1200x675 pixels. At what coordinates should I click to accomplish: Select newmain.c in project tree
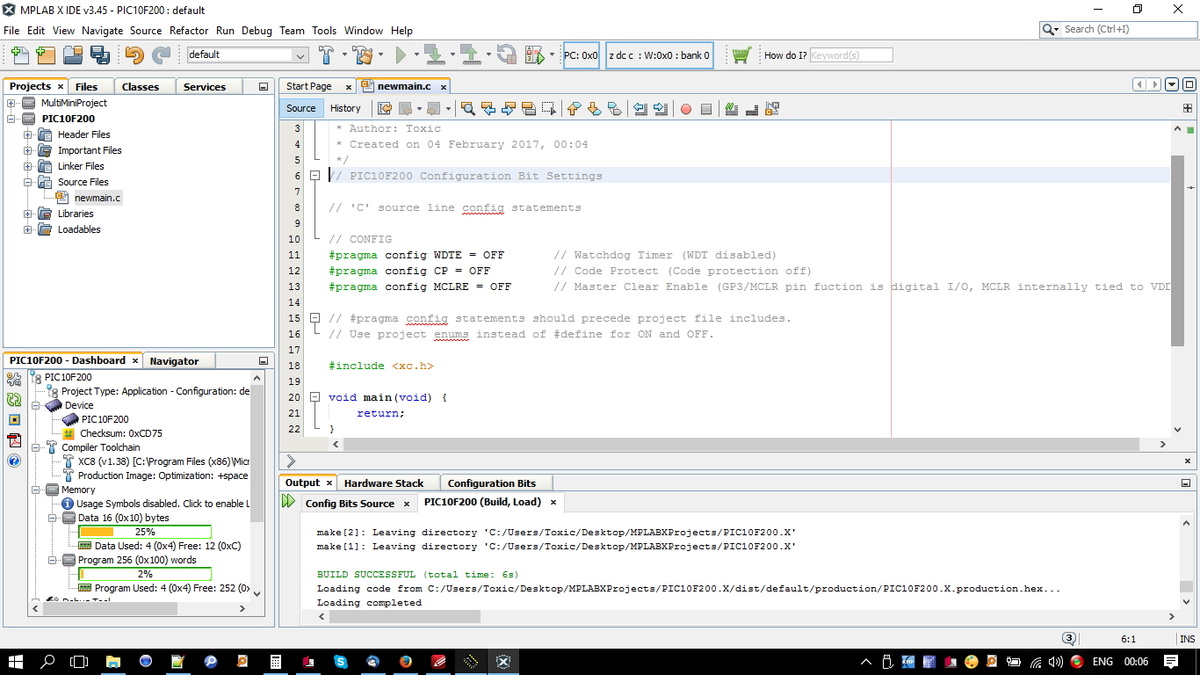[97, 198]
